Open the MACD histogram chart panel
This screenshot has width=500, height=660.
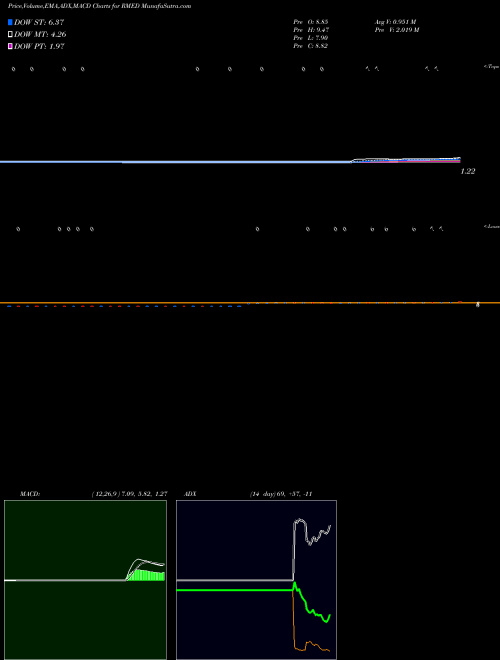click(85, 580)
